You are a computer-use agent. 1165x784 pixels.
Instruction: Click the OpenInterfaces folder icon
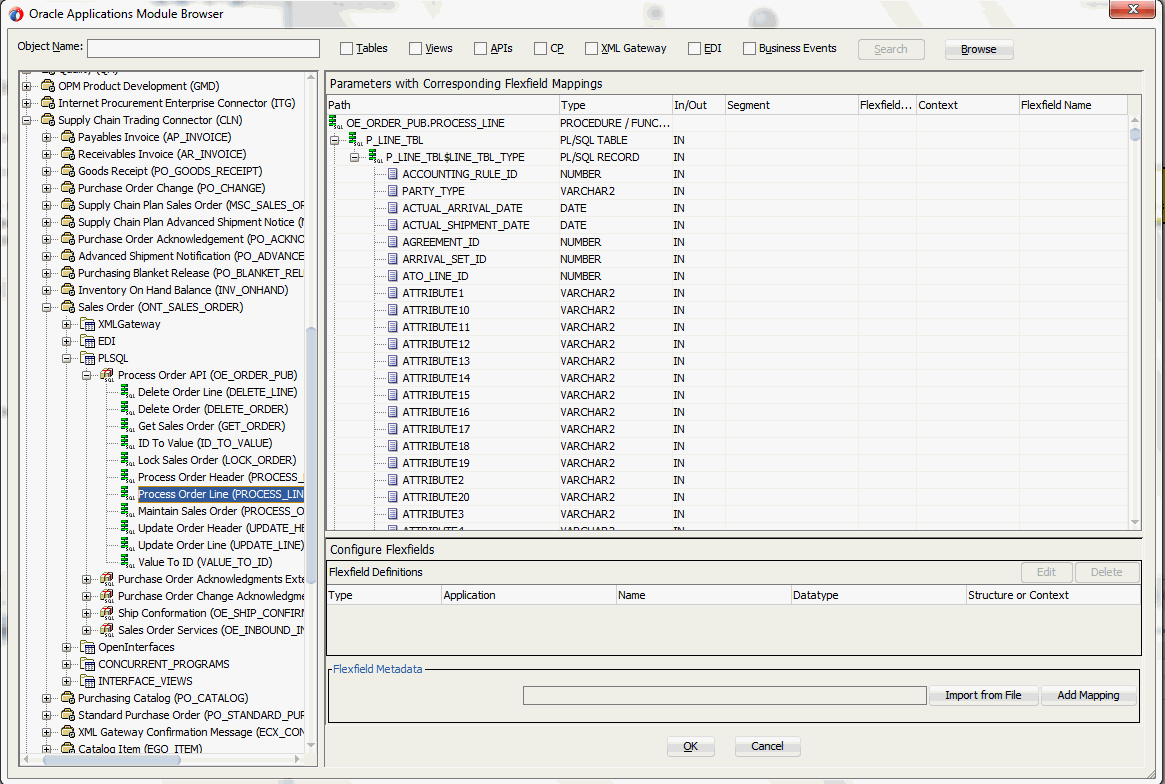(x=88, y=647)
